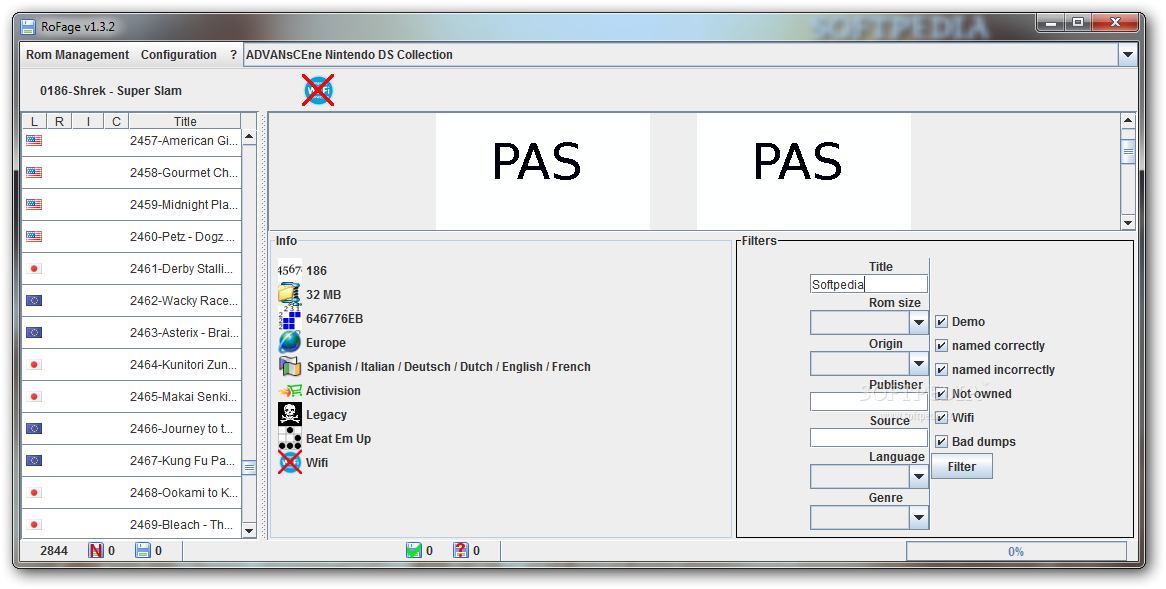Image resolution: width=1166 pixels, height=589 pixels.
Task: Click the US flag for 2460-Petz - Dogz
Action: coord(34,236)
